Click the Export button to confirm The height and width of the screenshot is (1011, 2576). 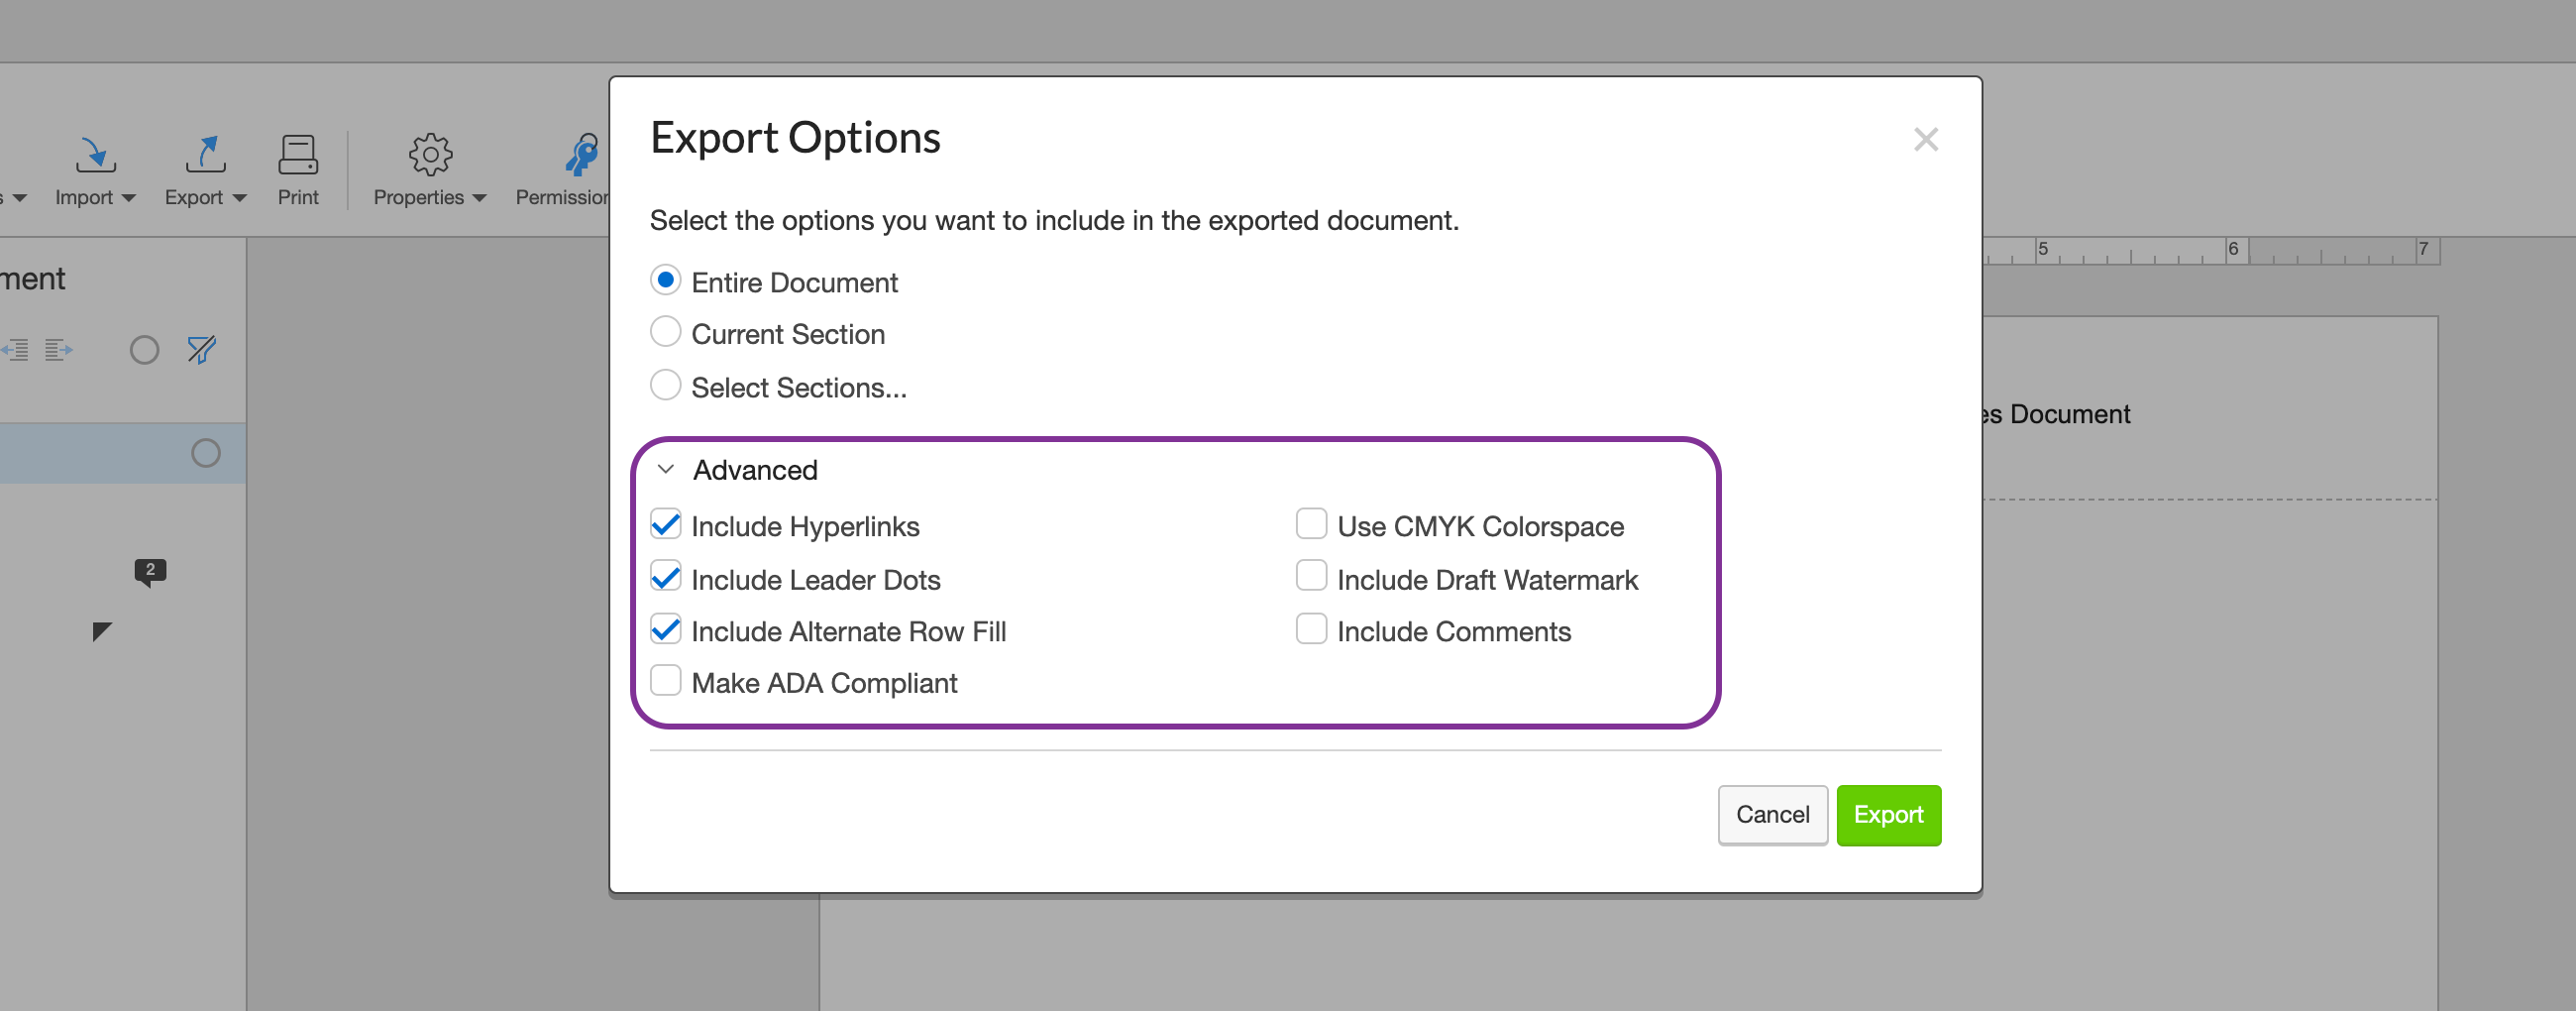[1888, 815]
